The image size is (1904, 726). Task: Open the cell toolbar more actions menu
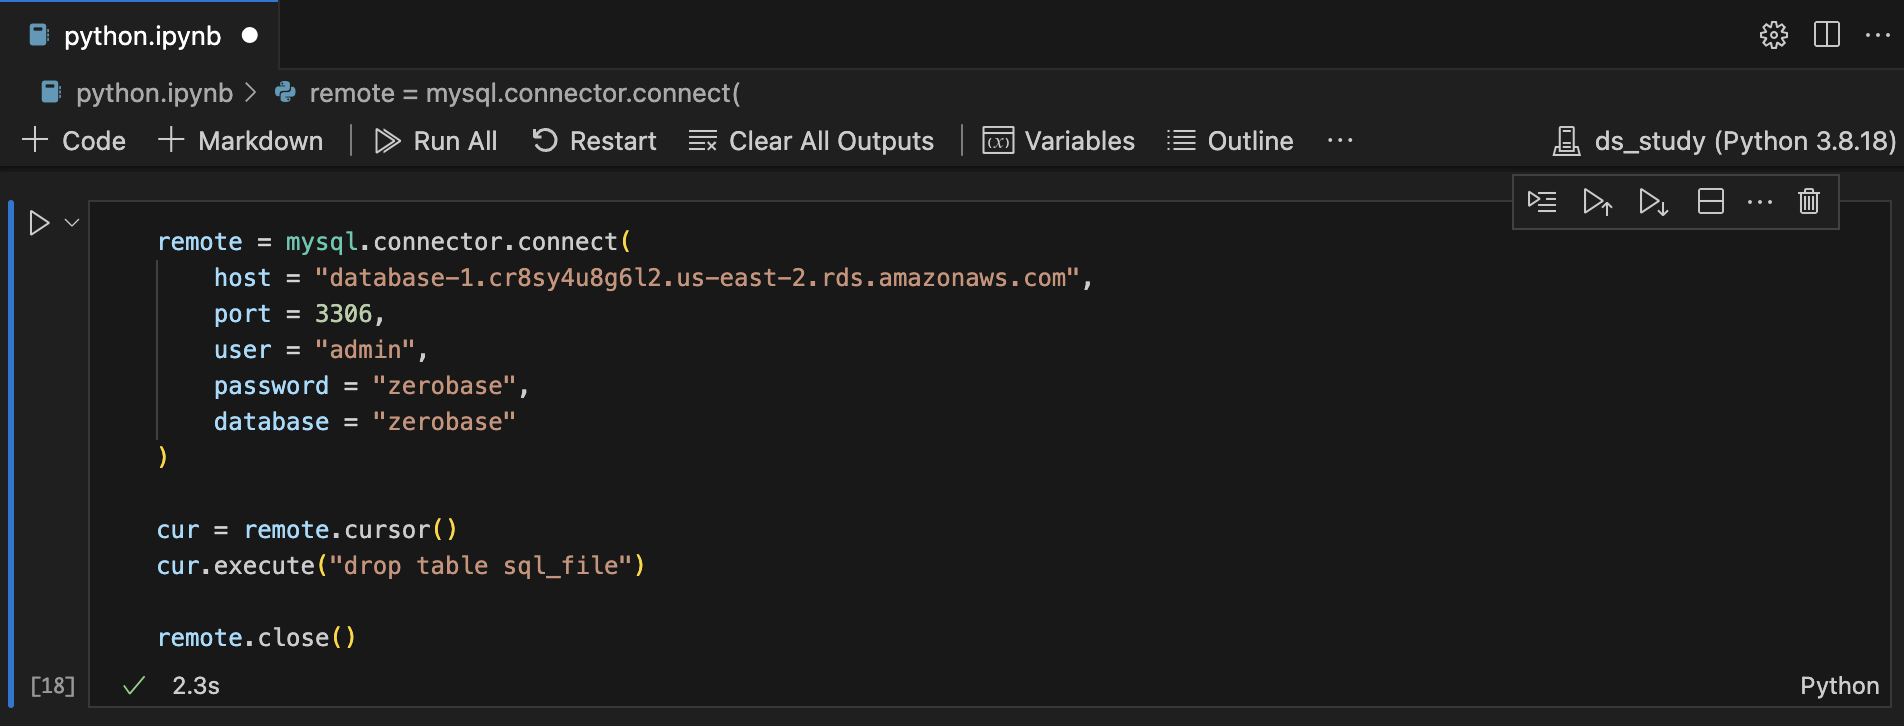1759,202
